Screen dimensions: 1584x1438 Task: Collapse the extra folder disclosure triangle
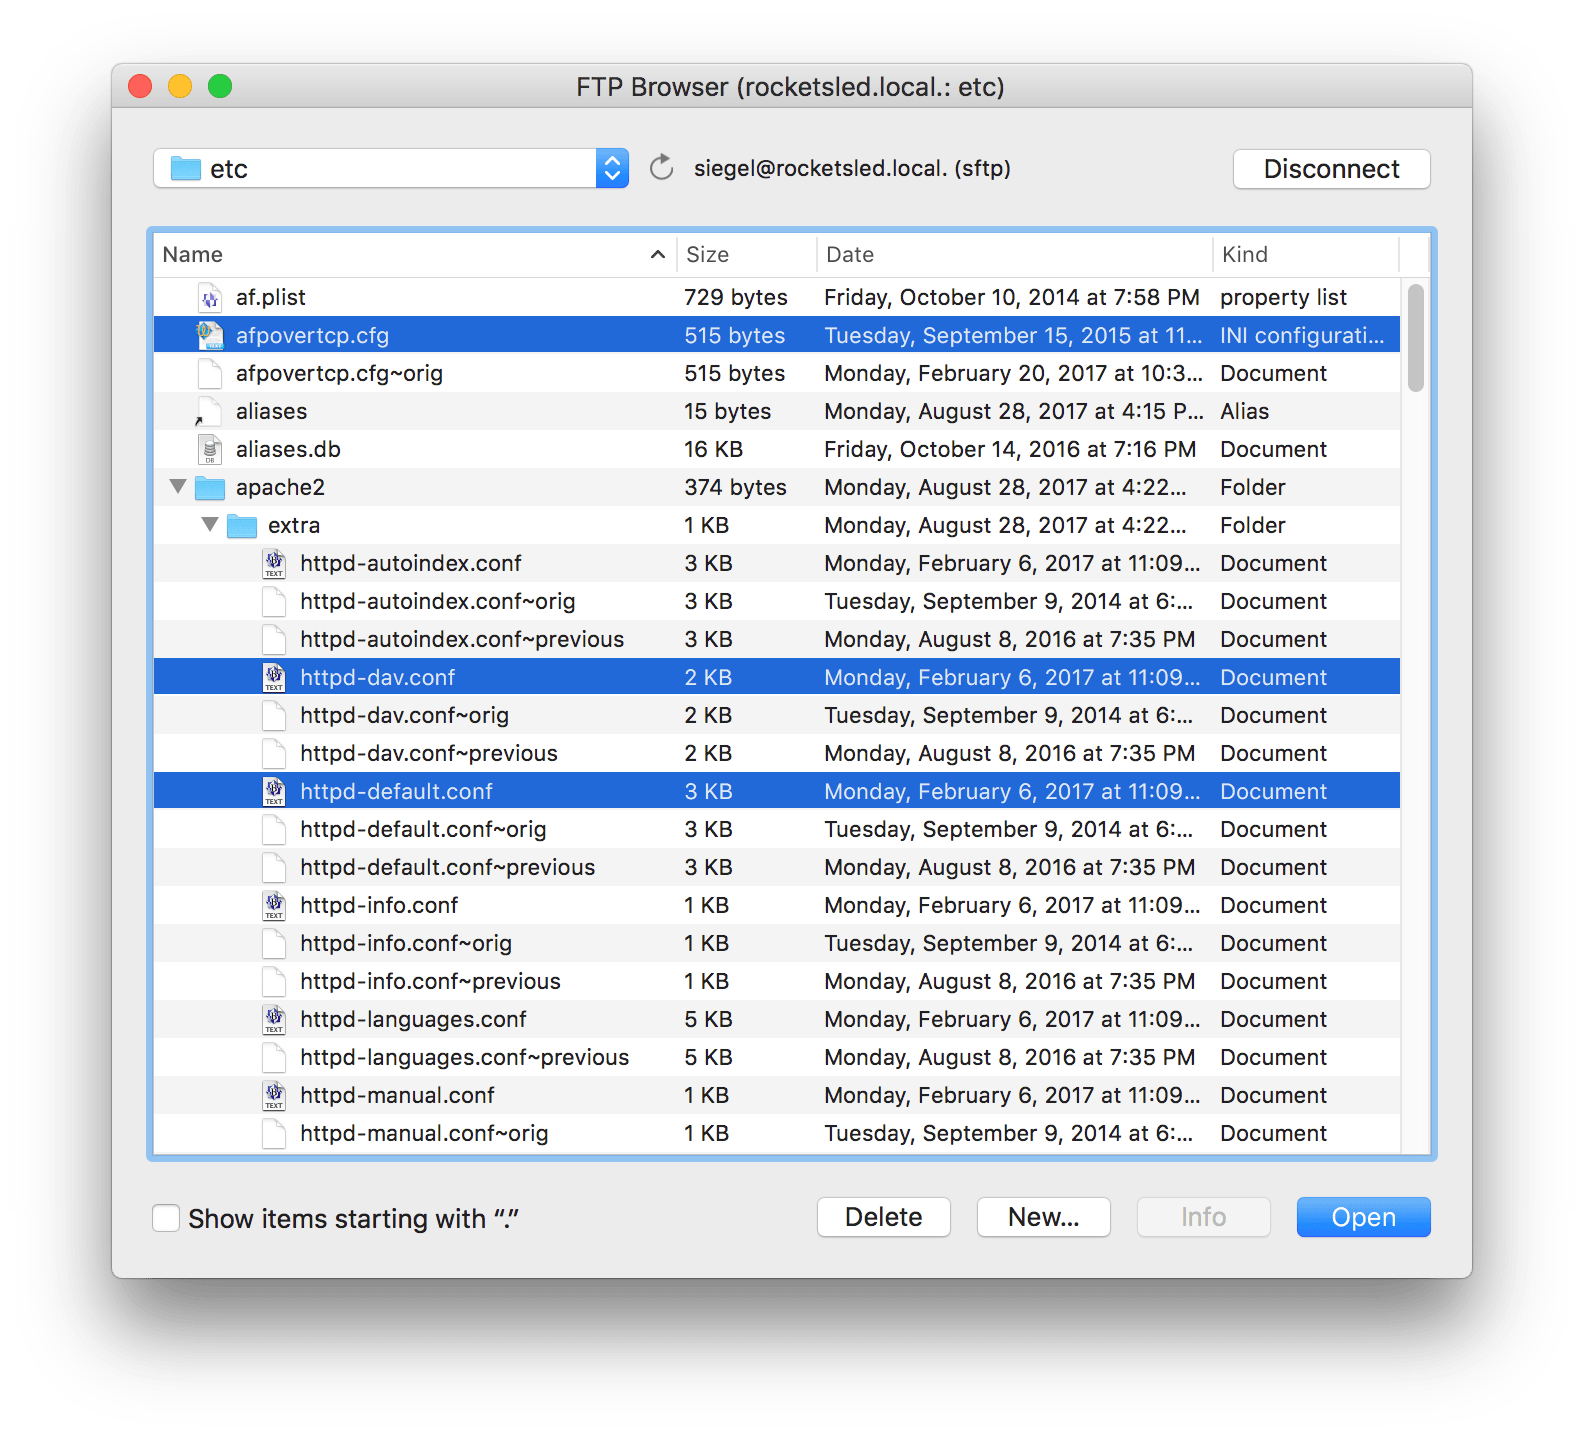pos(210,525)
